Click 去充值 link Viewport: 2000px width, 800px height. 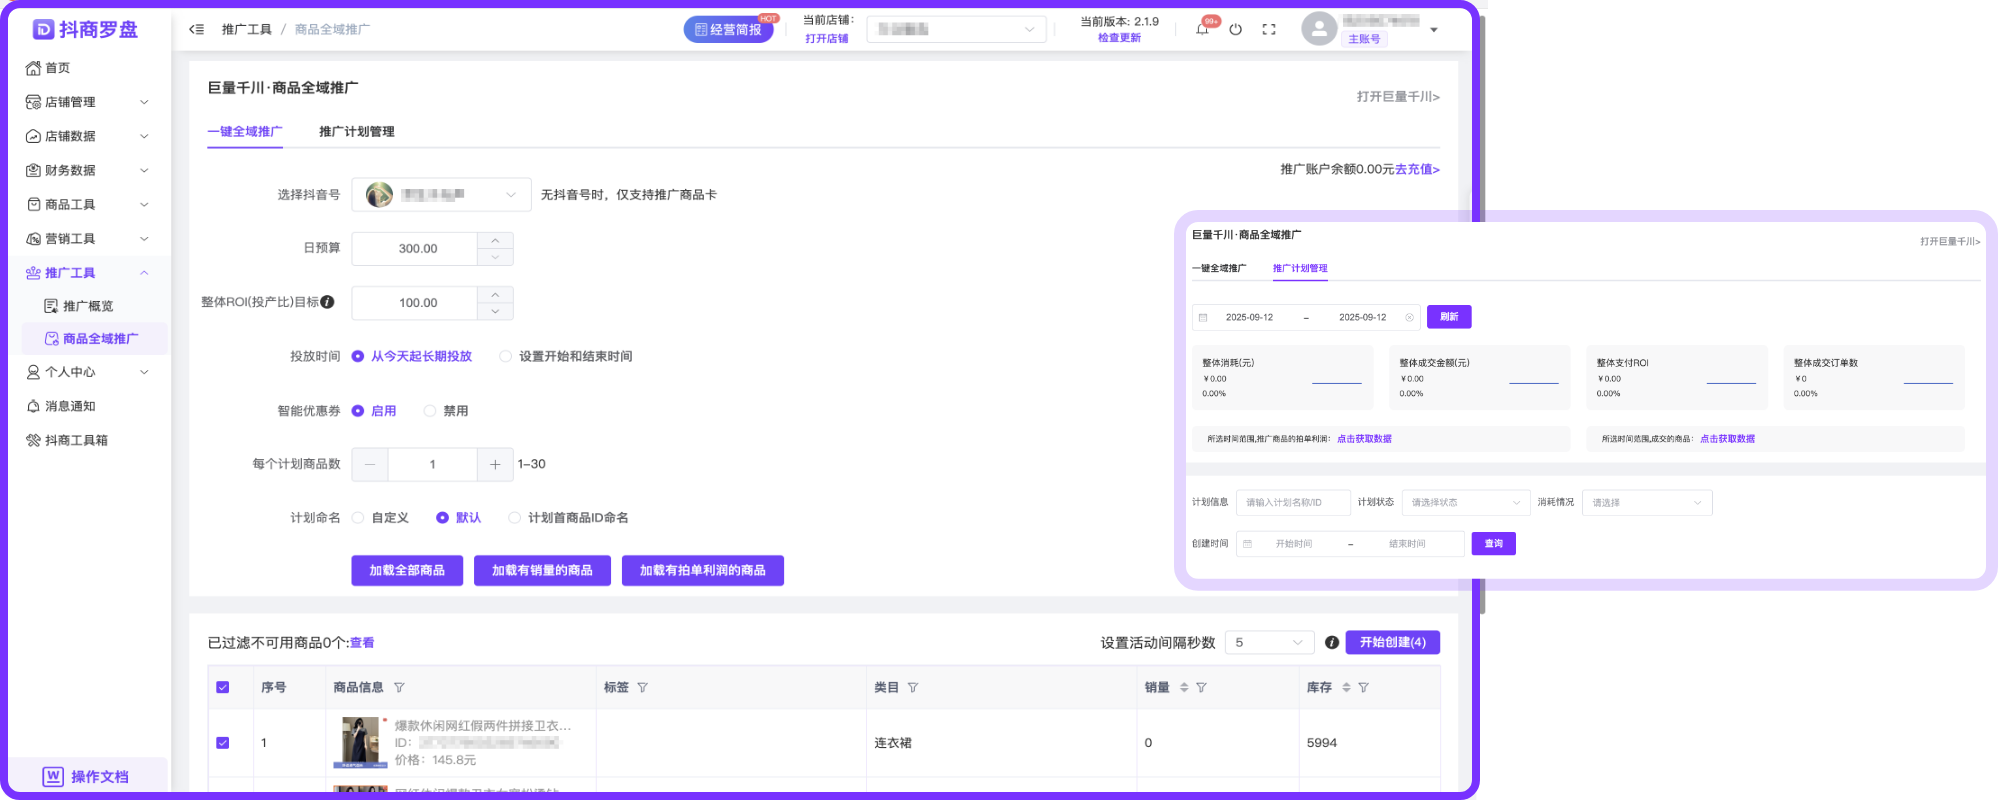[x=1417, y=170]
